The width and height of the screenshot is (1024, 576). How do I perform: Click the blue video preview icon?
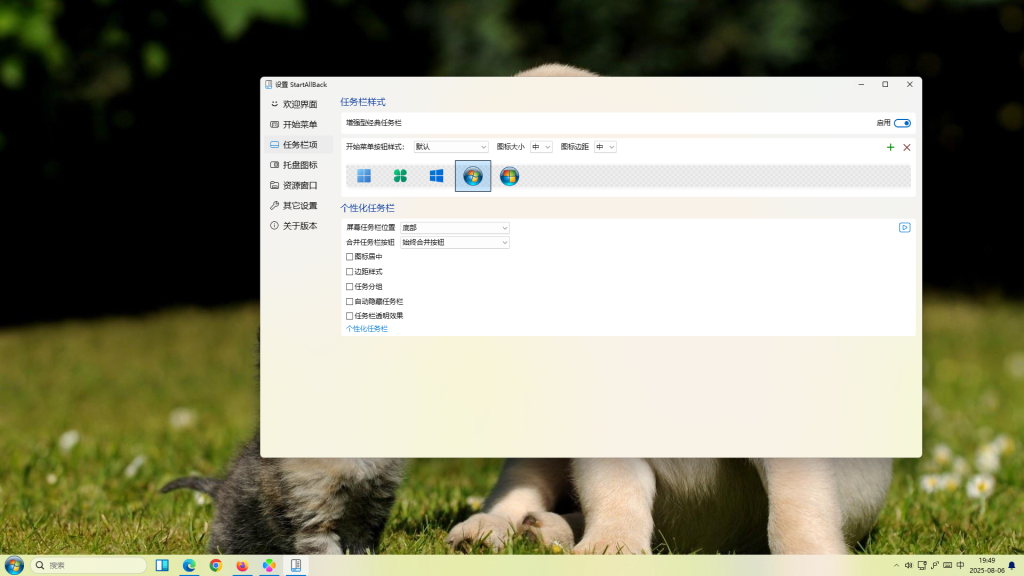click(904, 228)
